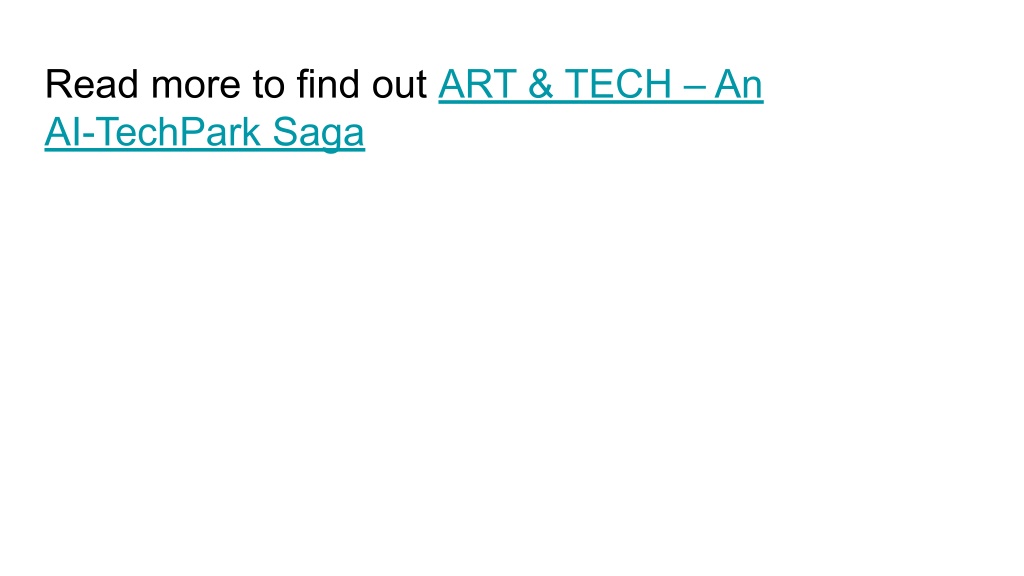Click the 'An' word ending the first line
The width and height of the screenshot is (1024, 576).
tap(739, 84)
